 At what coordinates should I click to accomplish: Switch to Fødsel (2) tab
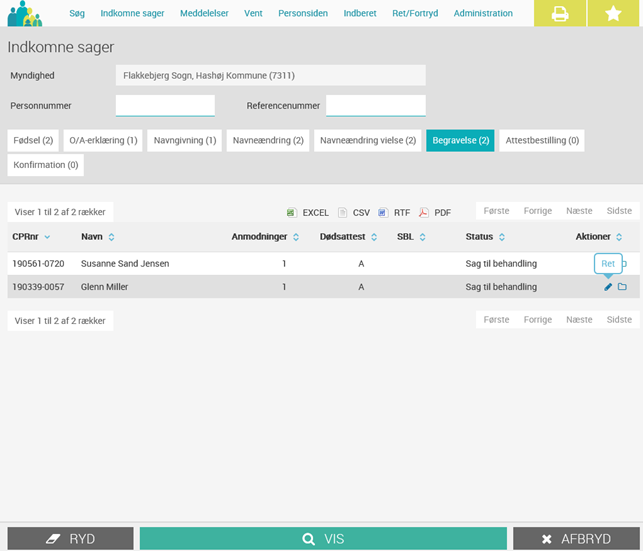33,141
